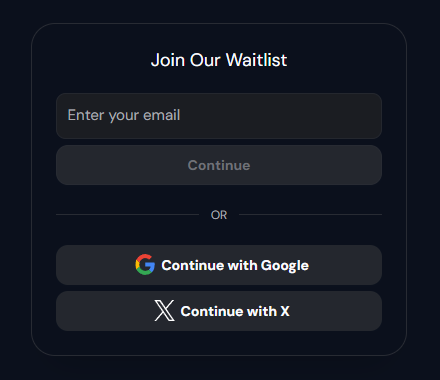Viewport: 440px width, 380px height.
Task: Click the dark background outside the waitlist card
Action: pyautogui.click(x=15, y=190)
